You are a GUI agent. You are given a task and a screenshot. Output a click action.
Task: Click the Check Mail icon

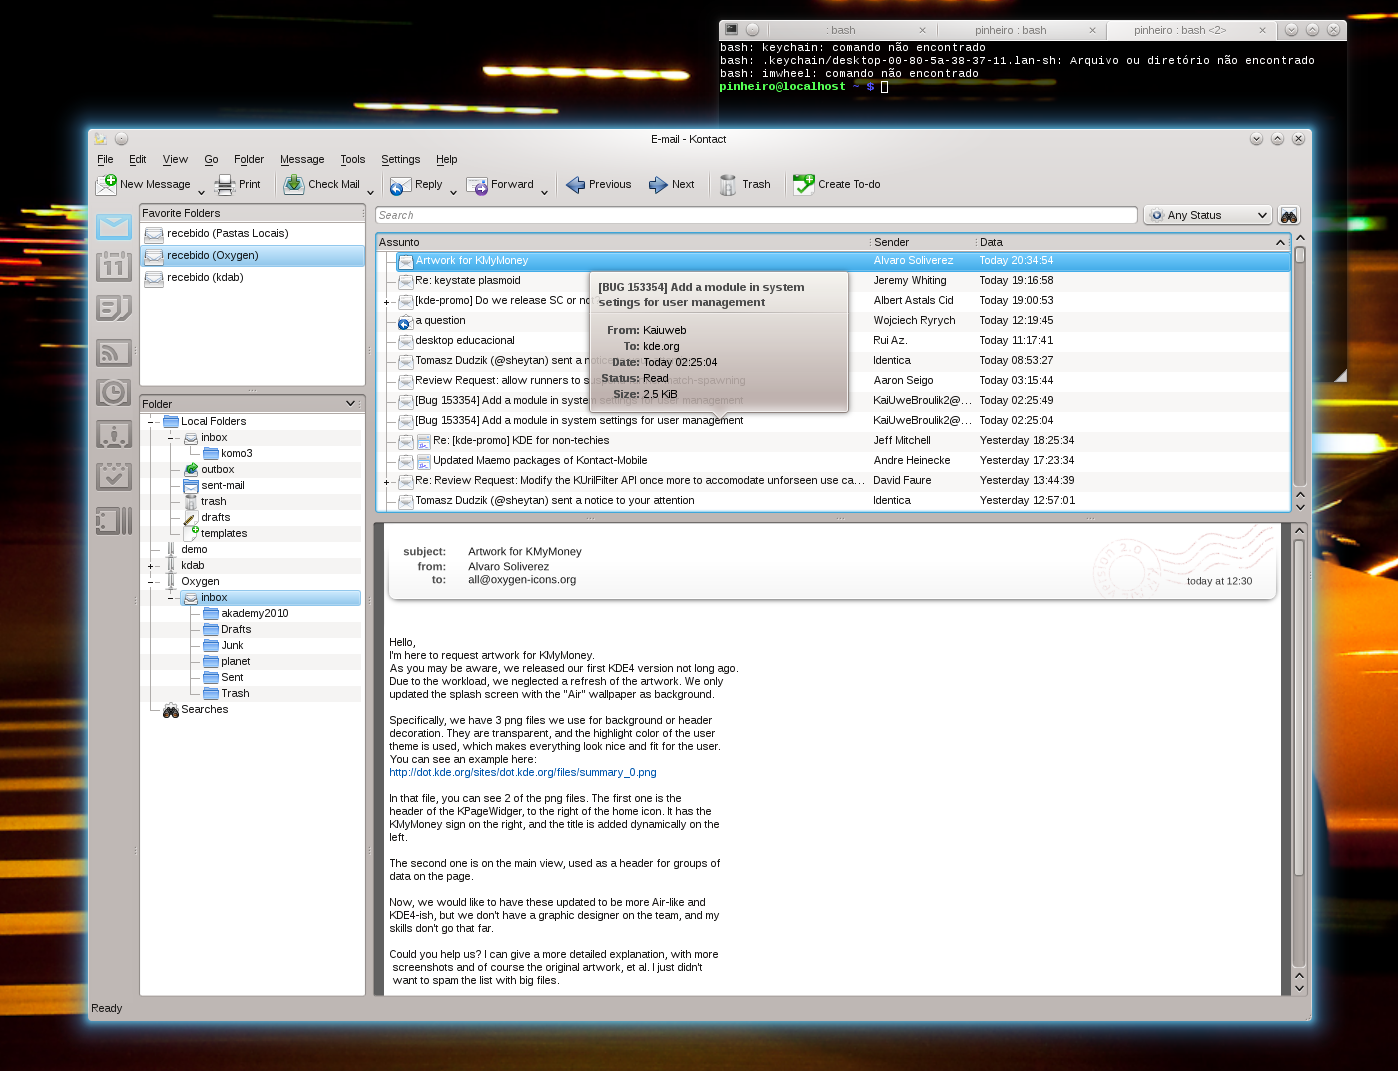point(294,185)
